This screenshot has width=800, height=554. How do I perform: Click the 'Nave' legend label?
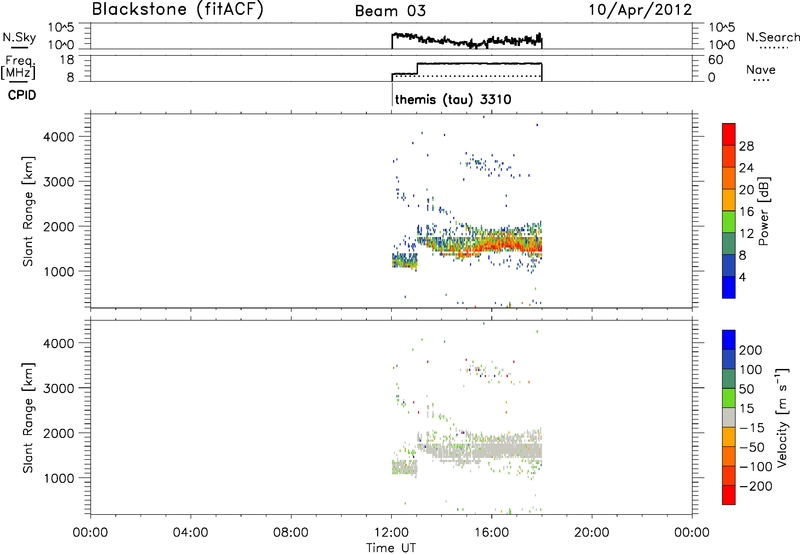[x=760, y=69]
